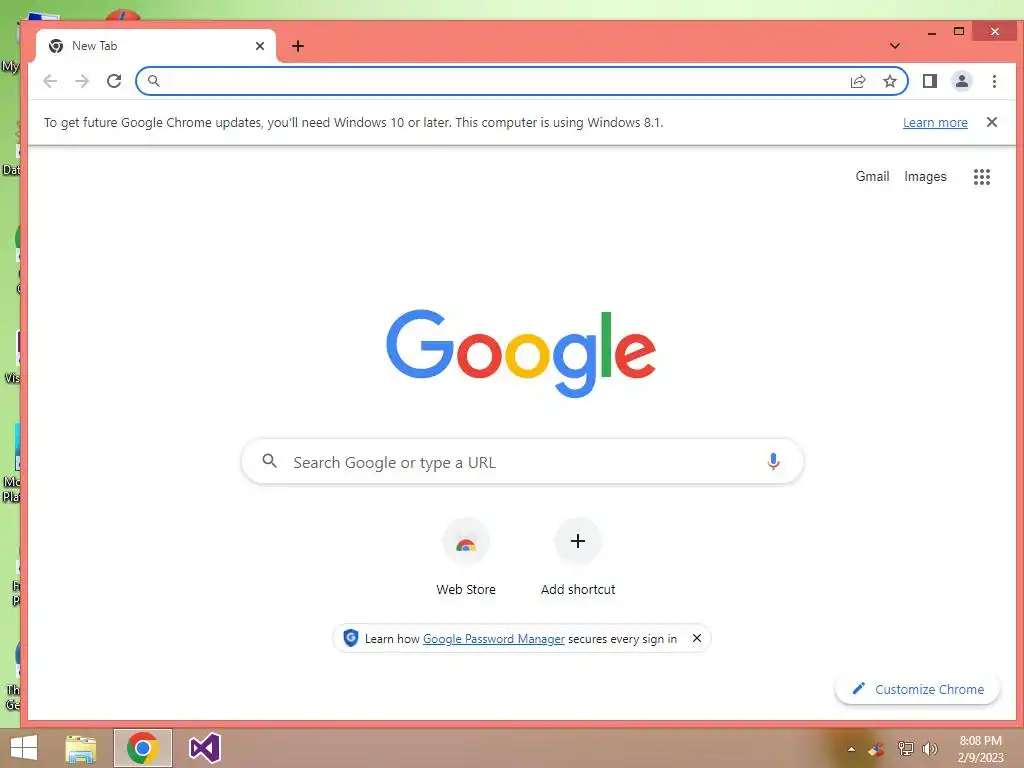Image resolution: width=1024 pixels, height=768 pixels.
Task: Click the Password Manager shield icon
Action: pyautogui.click(x=351, y=638)
